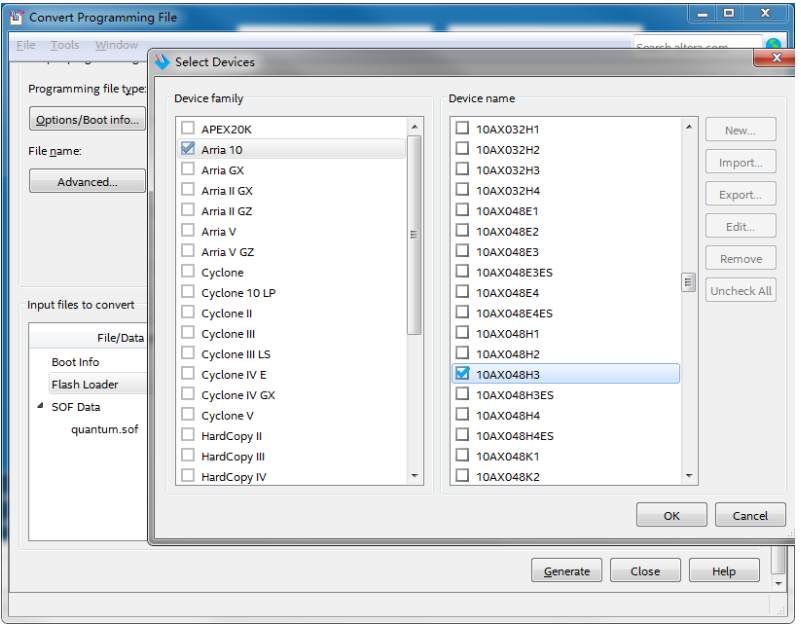
Task: Check the APEX20K device family checkbox
Action: click(x=188, y=128)
